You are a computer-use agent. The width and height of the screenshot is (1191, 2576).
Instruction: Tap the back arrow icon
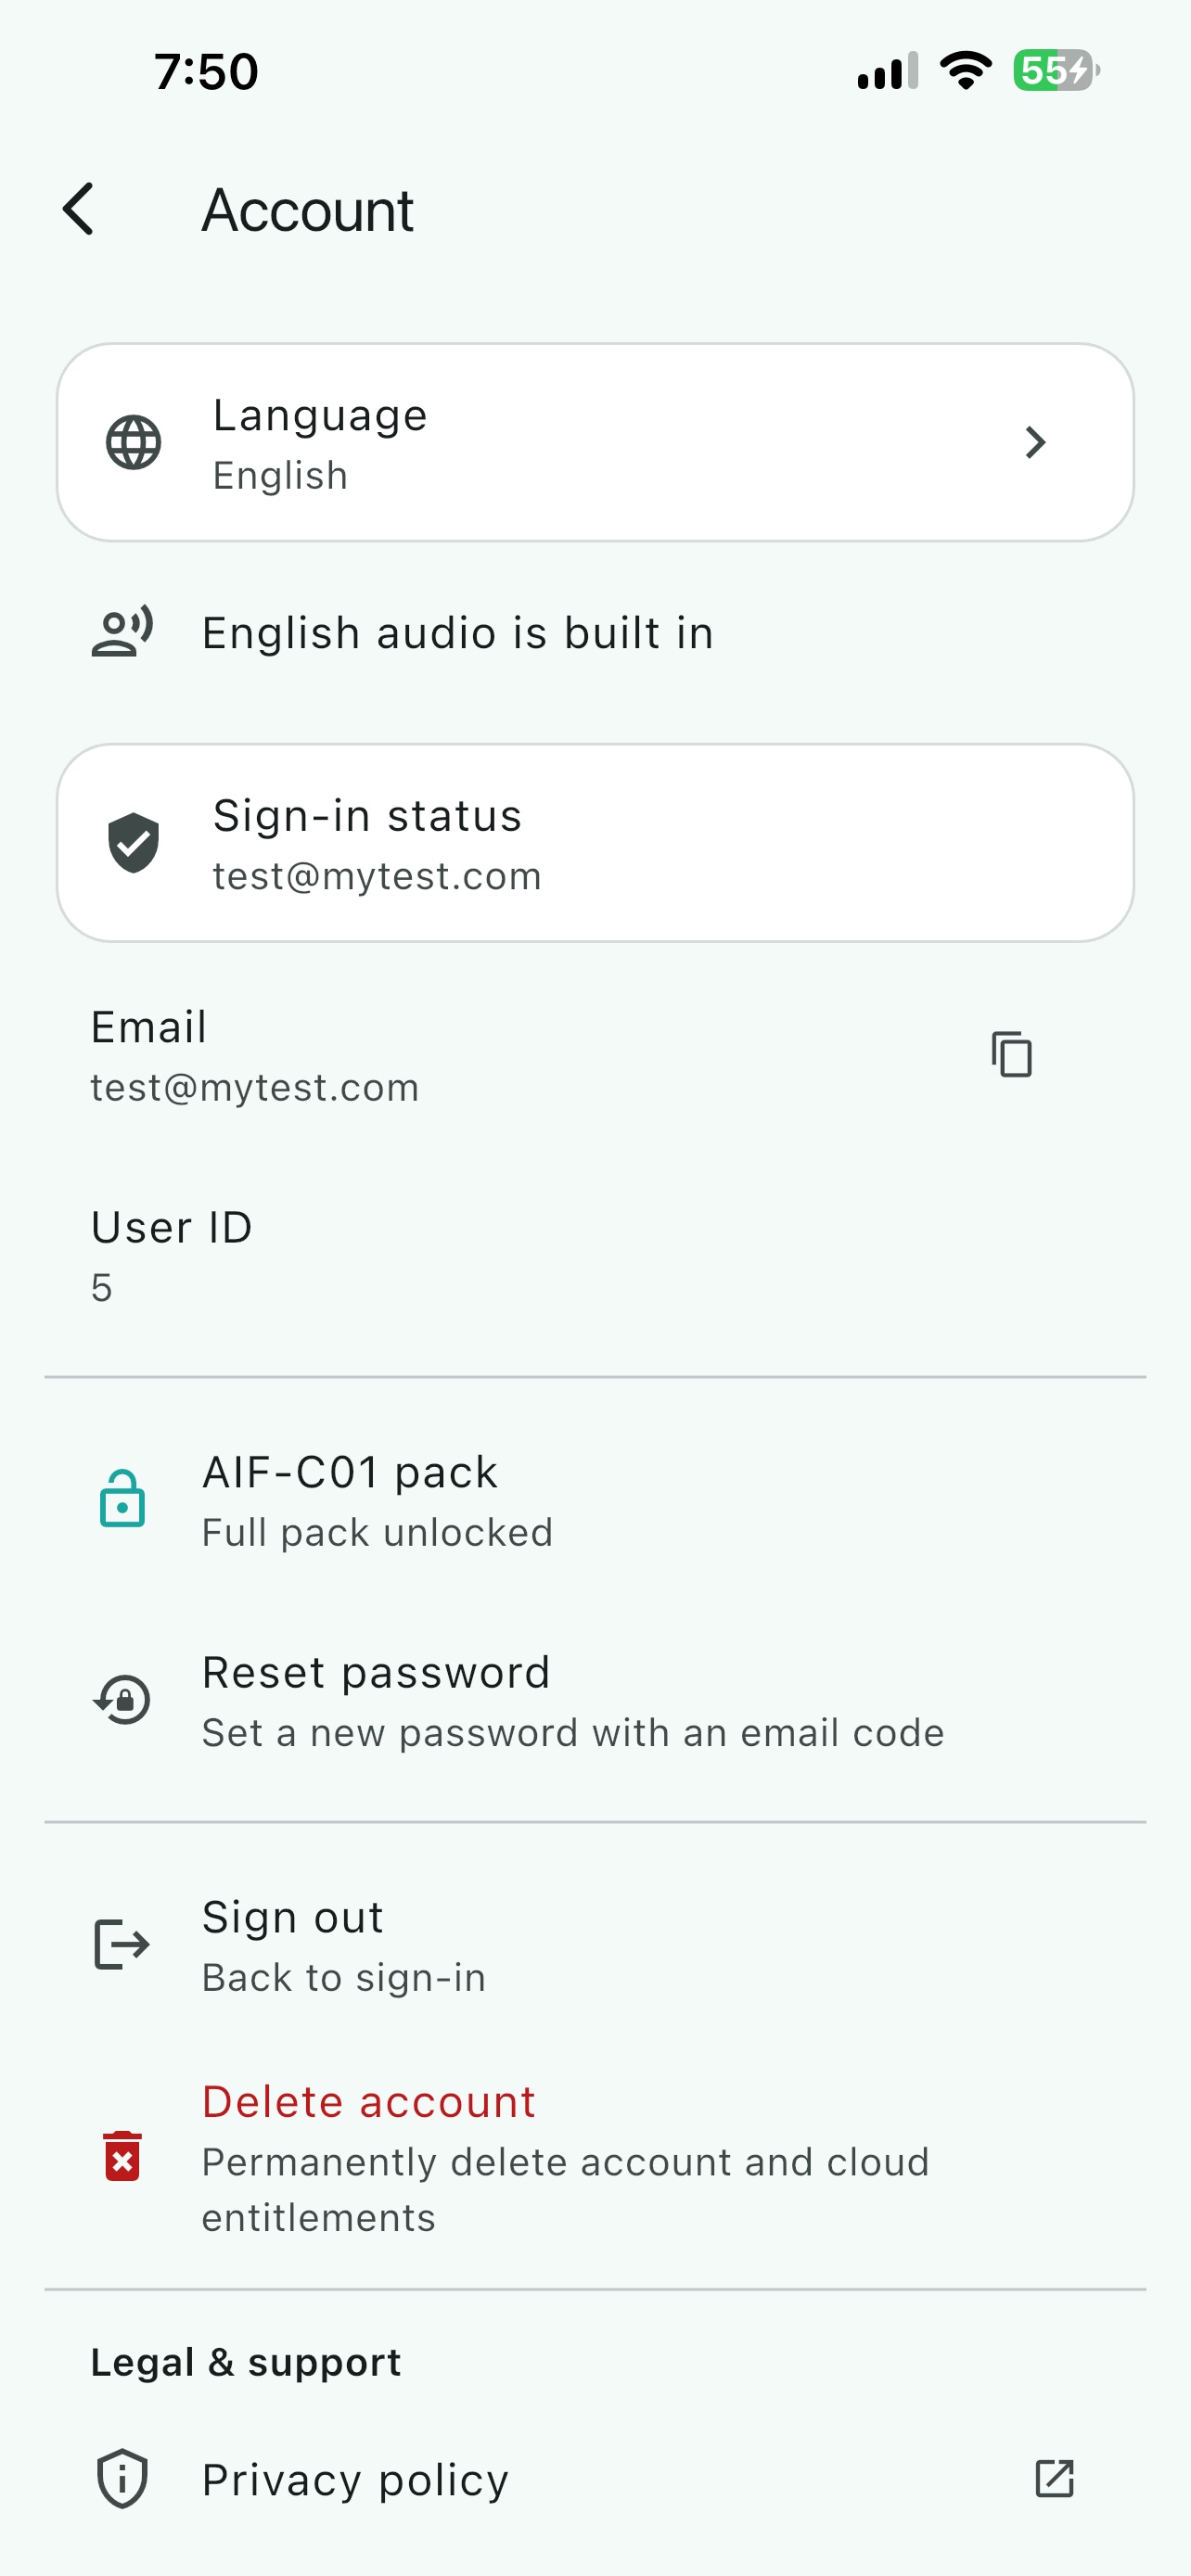[x=78, y=209]
